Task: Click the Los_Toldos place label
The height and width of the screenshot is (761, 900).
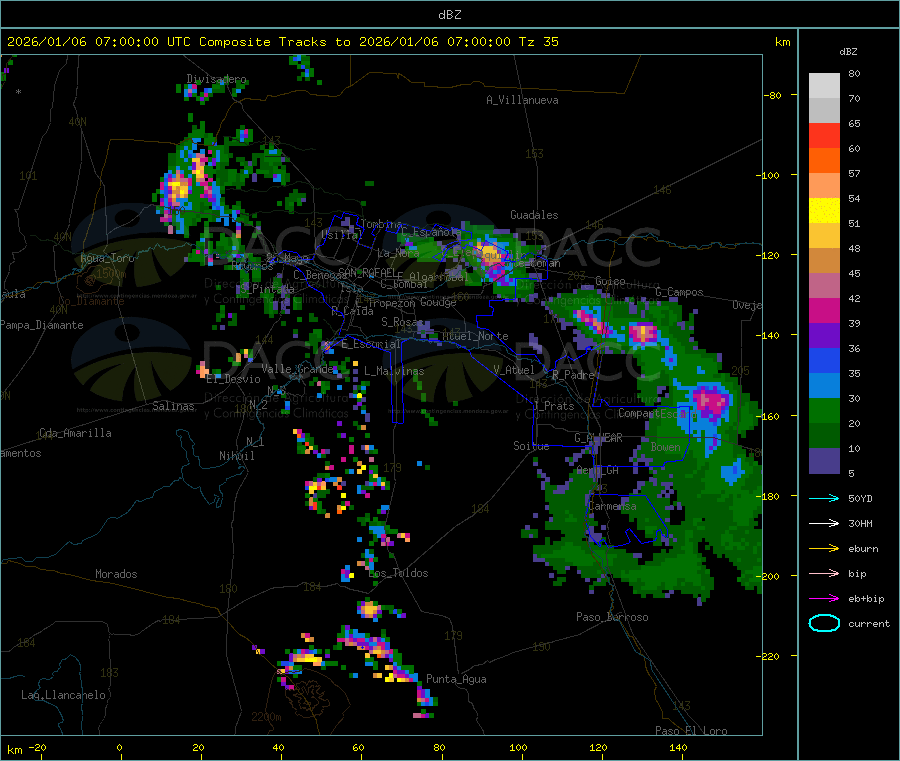Action: 398,573
